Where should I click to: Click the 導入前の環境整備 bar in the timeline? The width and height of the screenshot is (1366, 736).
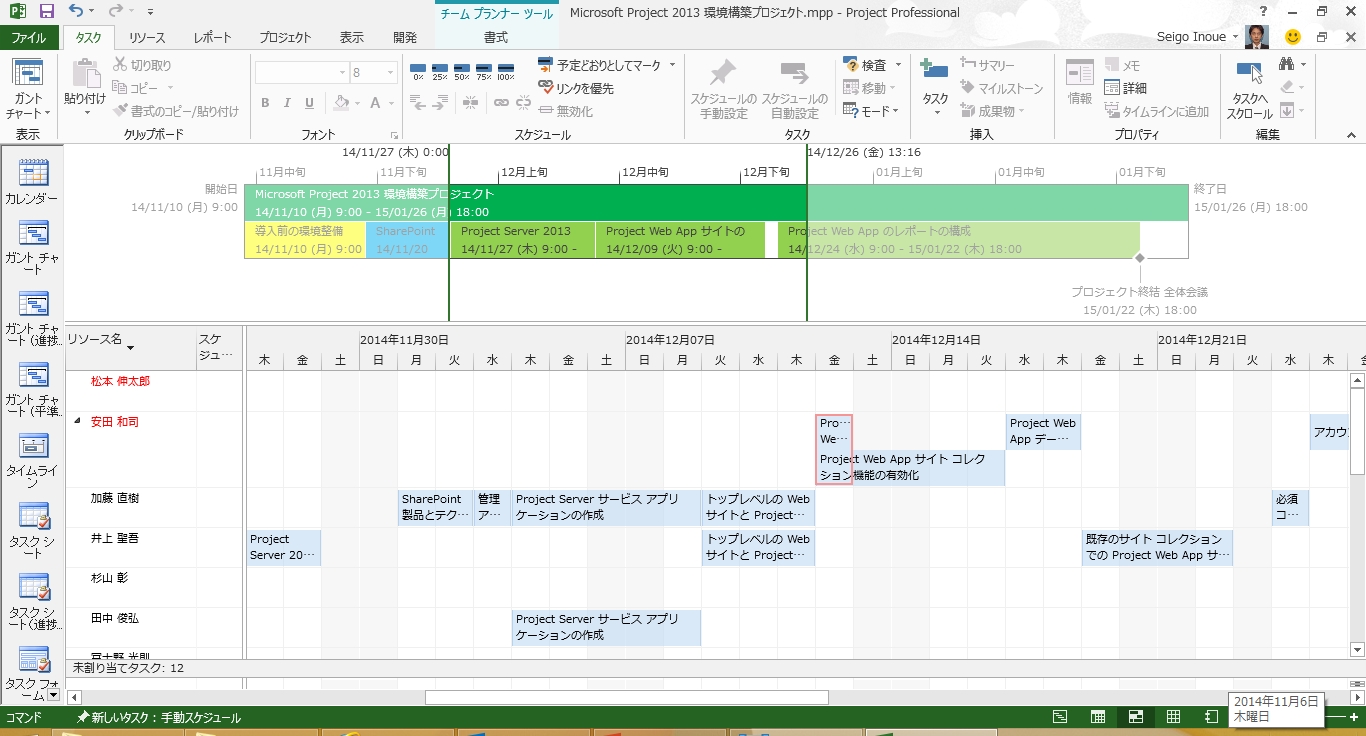point(305,240)
